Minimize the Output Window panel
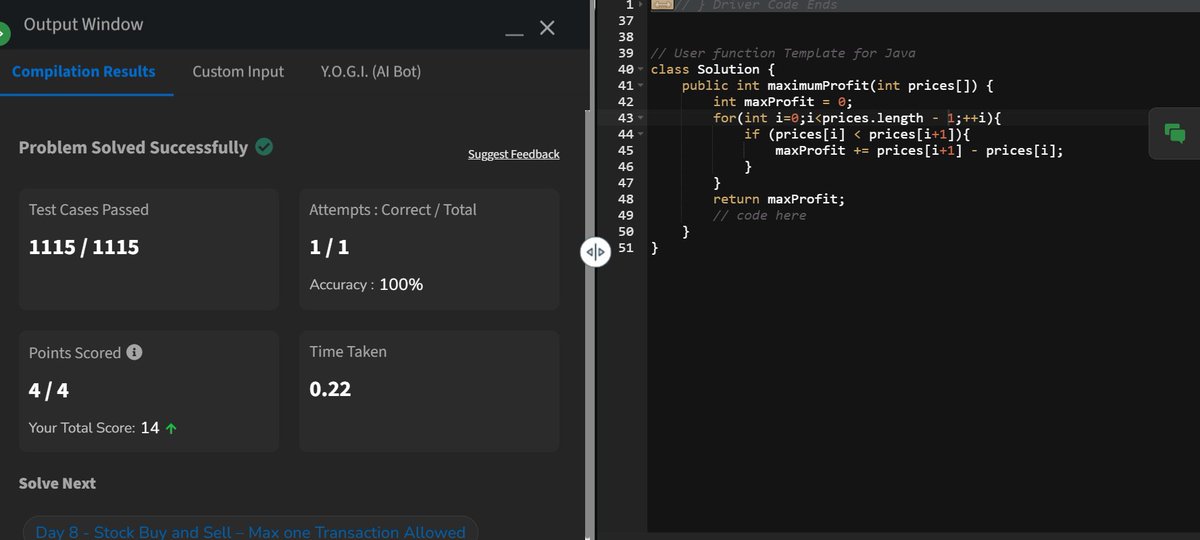 pyautogui.click(x=514, y=34)
